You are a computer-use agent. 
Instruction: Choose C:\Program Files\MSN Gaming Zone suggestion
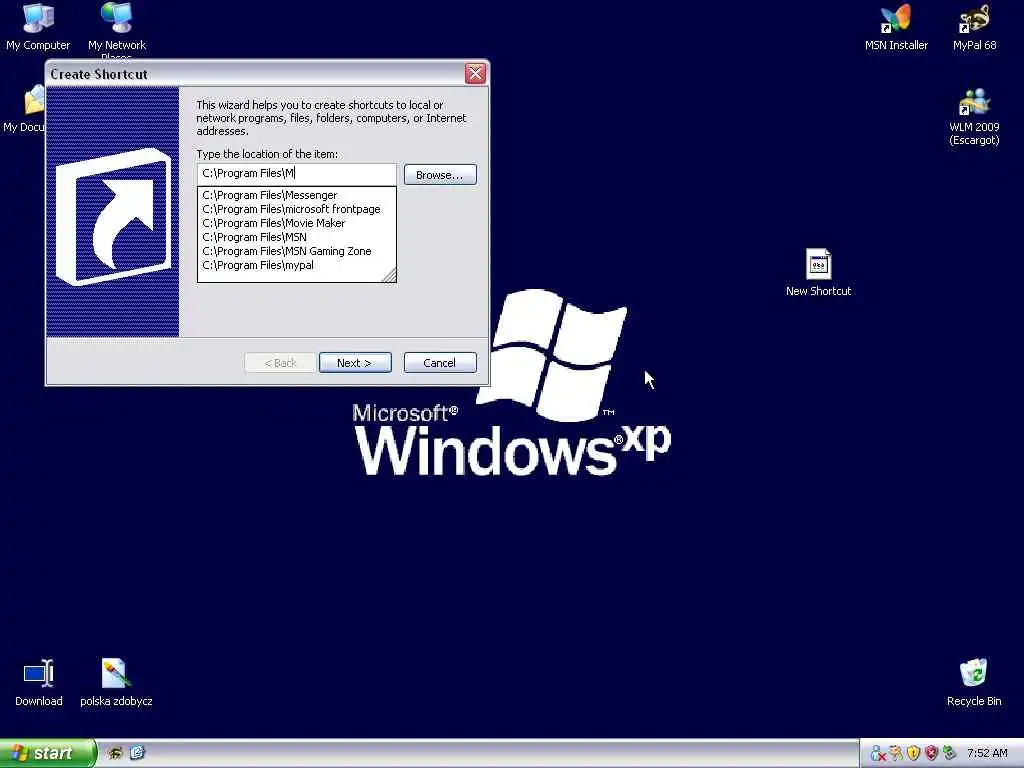coord(296,251)
